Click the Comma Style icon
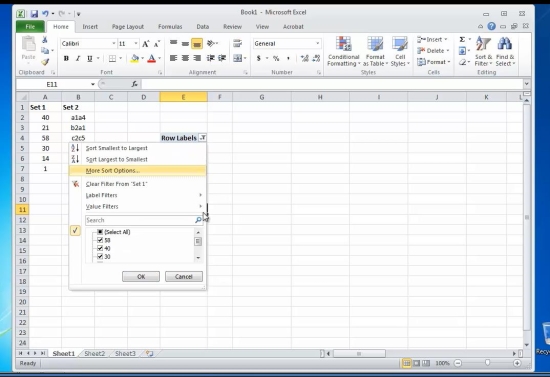Viewport: 550px width, 377px height. pyautogui.click(x=288, y=58)
